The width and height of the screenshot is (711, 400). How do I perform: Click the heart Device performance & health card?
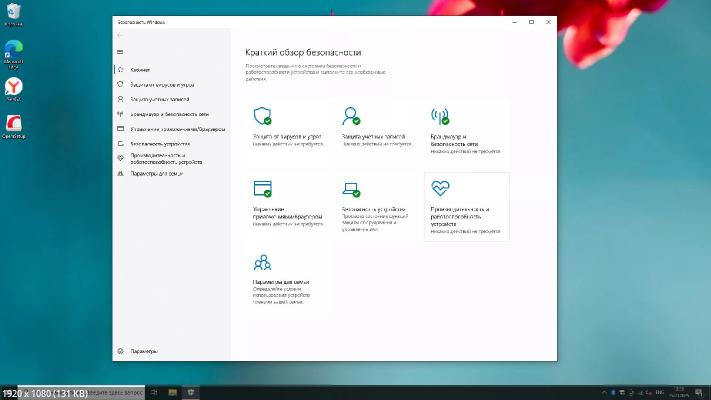(x=467, y=207)
